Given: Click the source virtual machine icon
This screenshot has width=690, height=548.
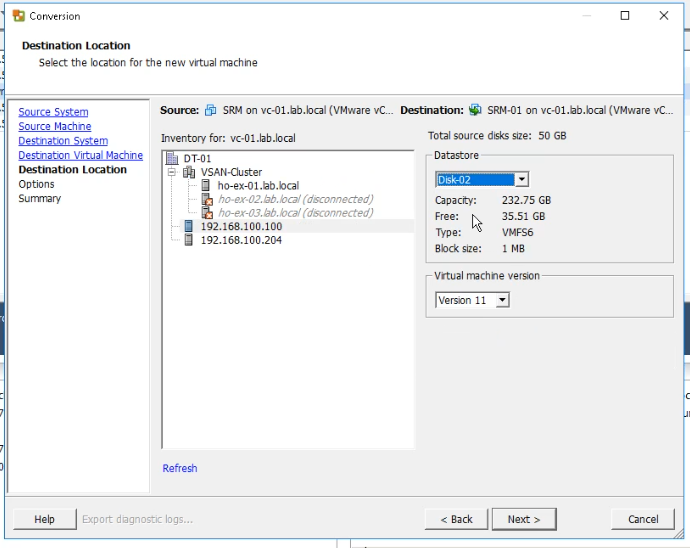Looking at the screenshot, I should point(211,110).
